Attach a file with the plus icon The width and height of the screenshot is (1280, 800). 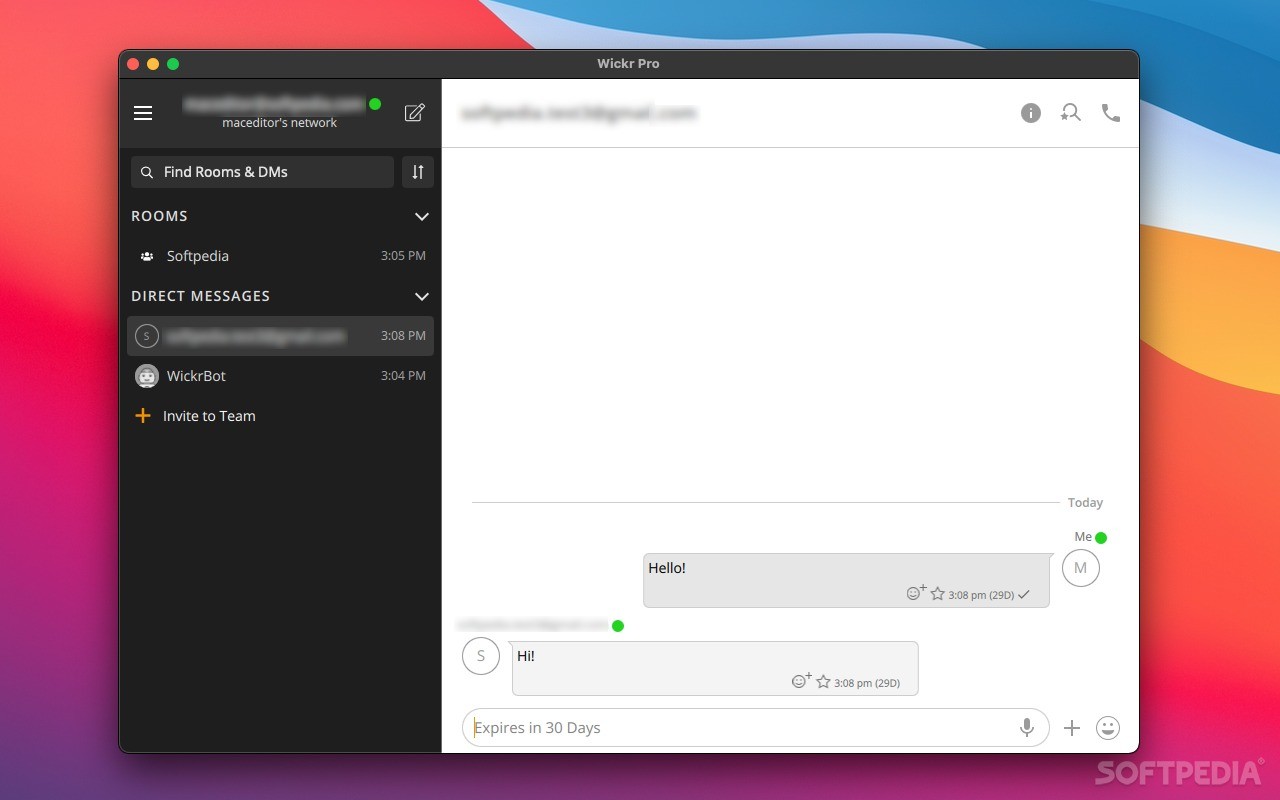tap(1071, 727)
